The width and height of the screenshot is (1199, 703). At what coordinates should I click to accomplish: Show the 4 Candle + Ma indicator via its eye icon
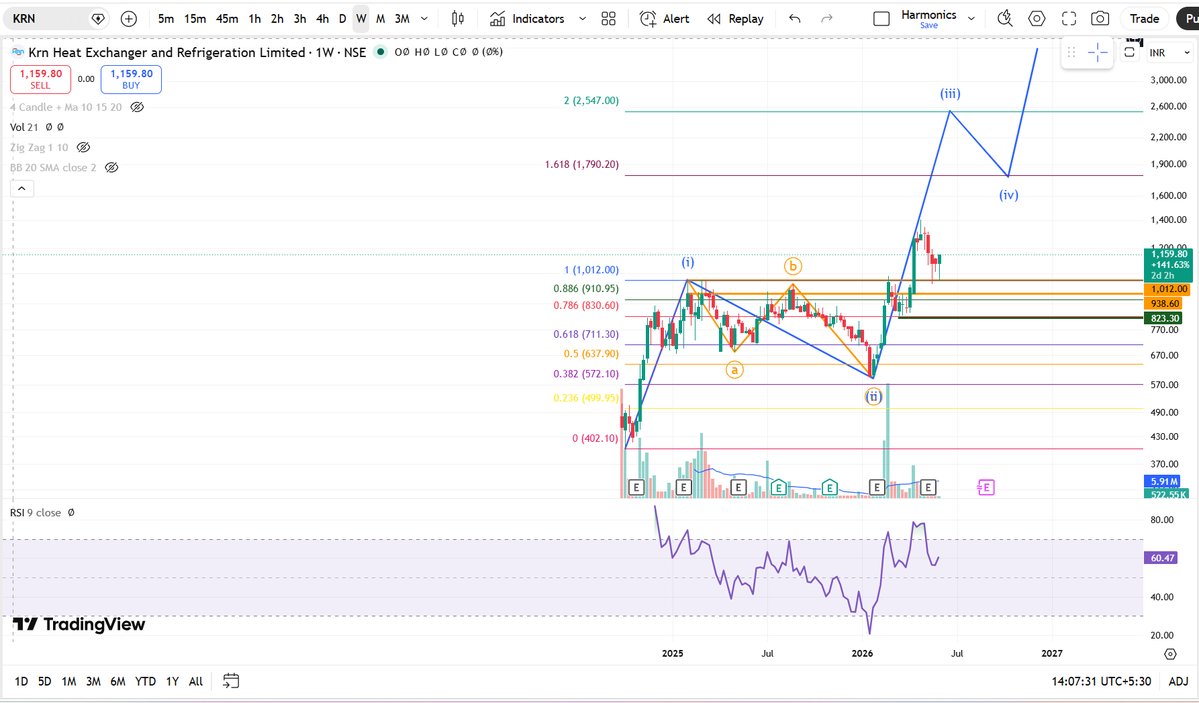(137, 107)
